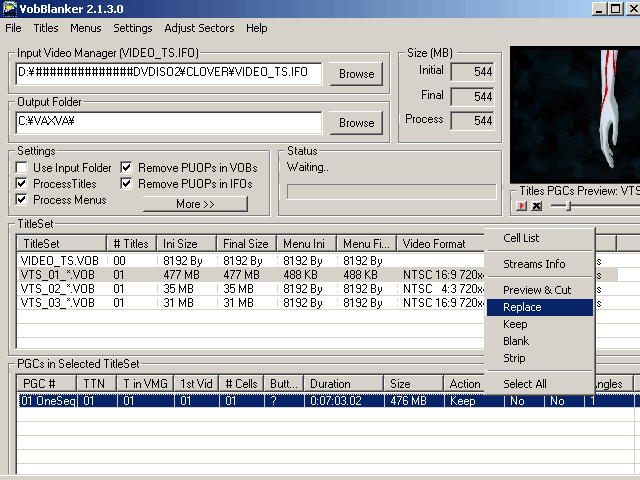Open the File menu
640x480 pixels.
coord(13,28)
